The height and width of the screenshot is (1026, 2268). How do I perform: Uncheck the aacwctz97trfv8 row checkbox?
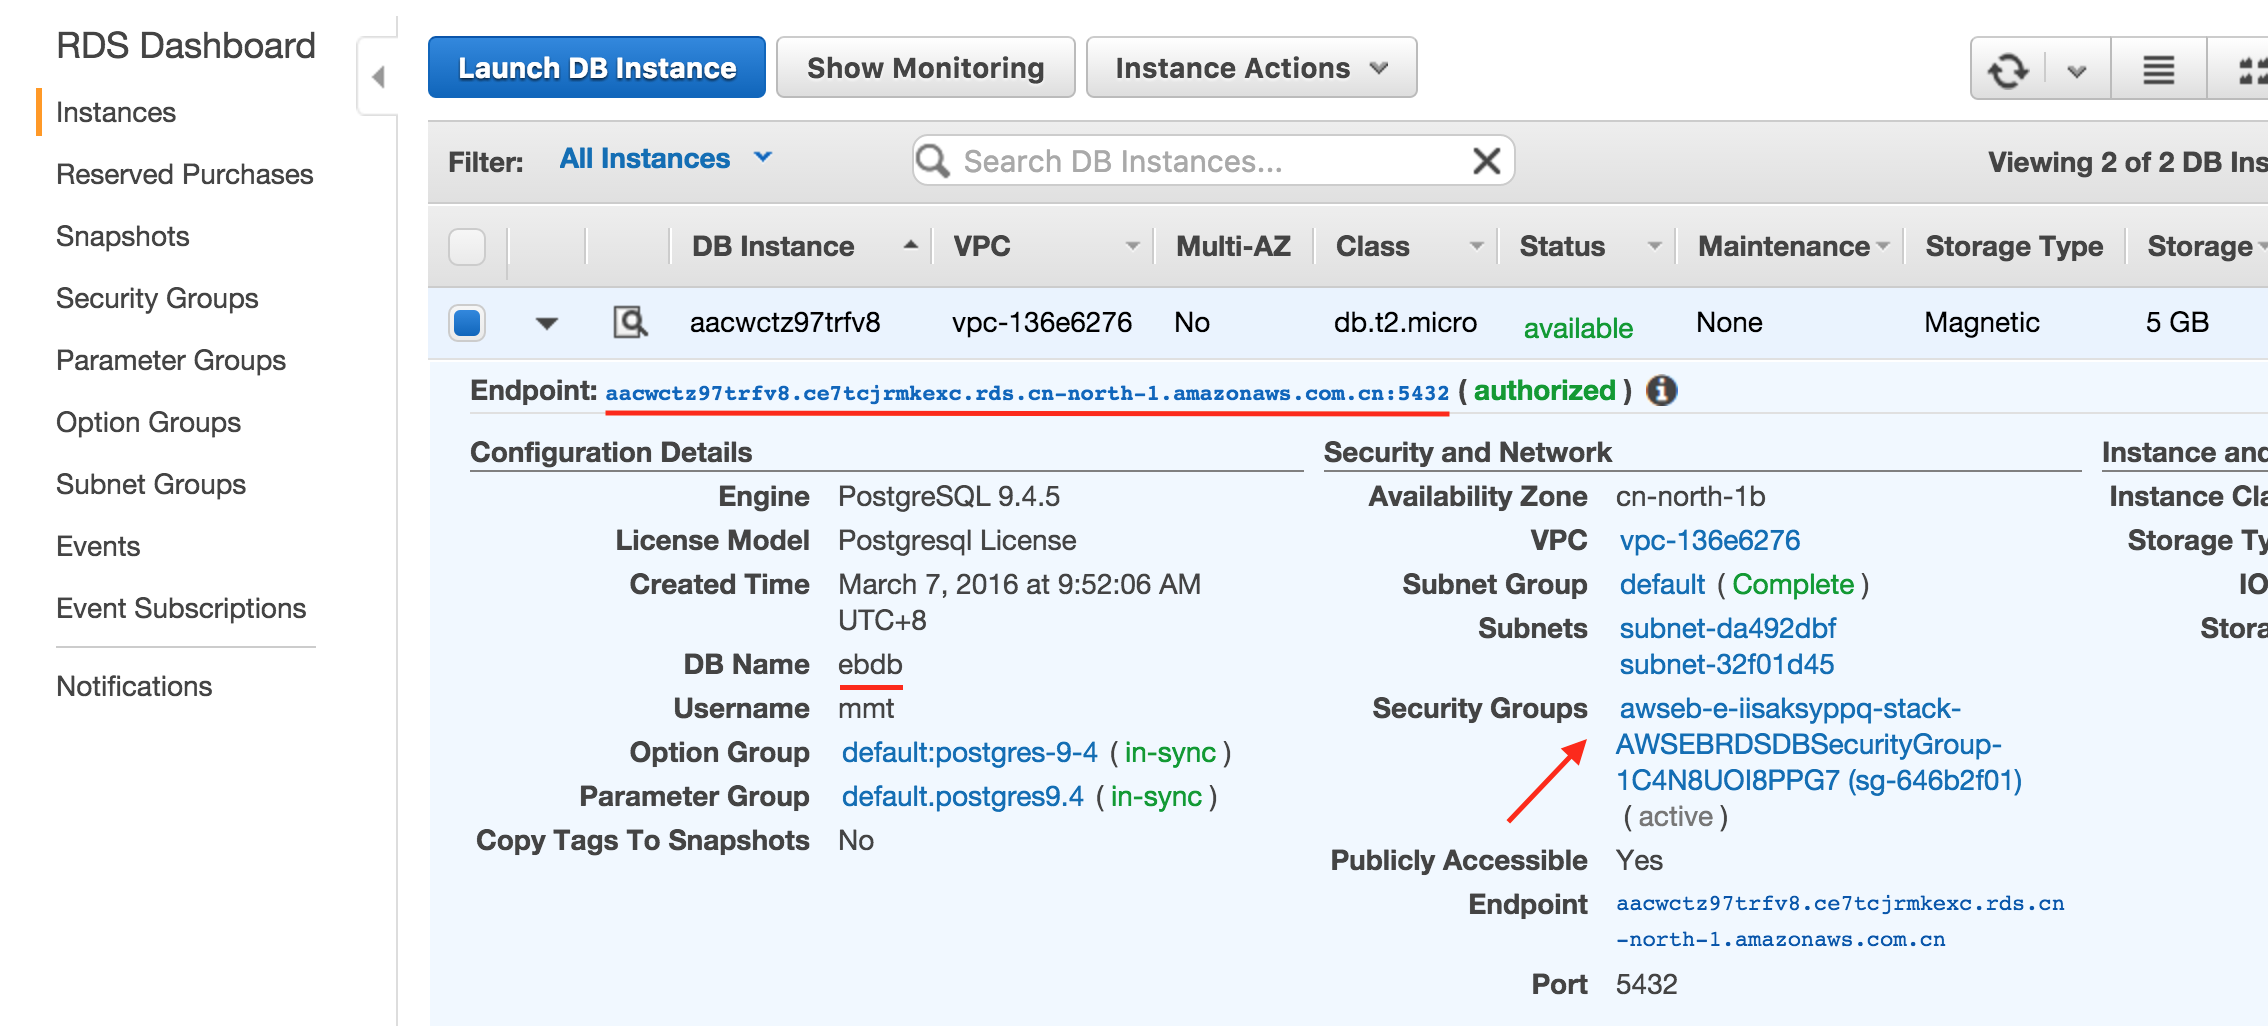[467, 323]
